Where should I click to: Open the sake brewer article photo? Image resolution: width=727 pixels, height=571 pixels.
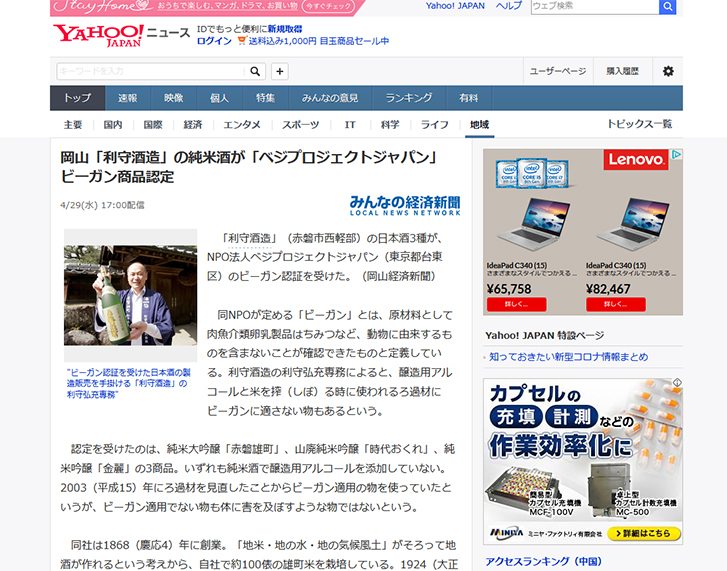pos(130,296)
